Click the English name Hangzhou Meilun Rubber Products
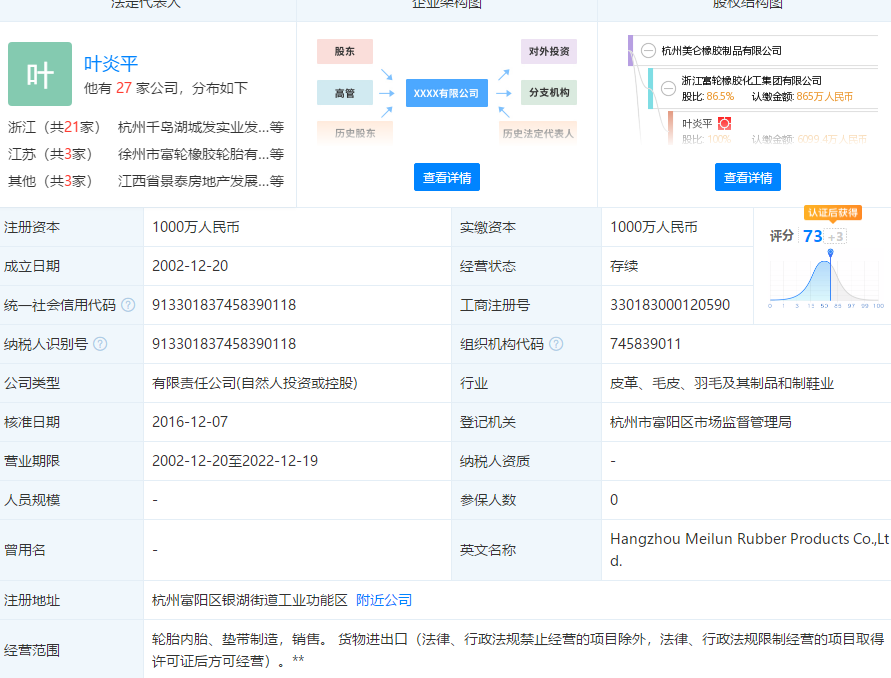 click(750, 550)
